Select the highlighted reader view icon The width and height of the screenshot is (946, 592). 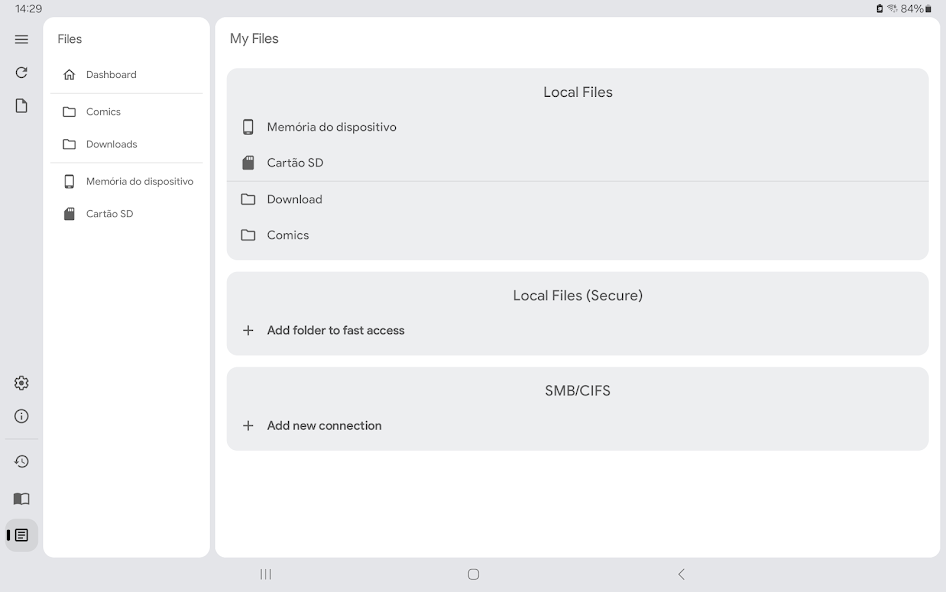pos(21,535)
